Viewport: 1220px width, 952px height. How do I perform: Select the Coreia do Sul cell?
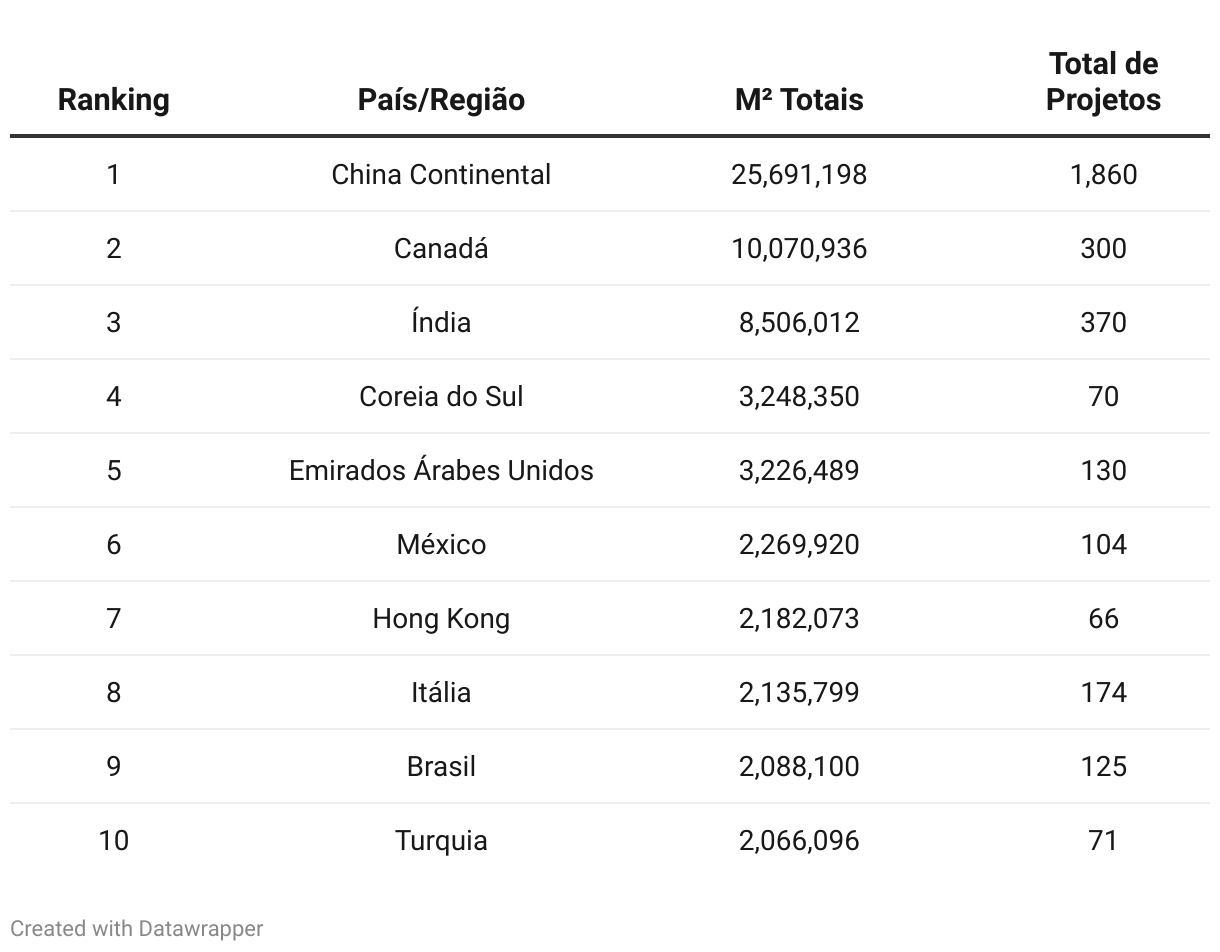(x=441, y=396)
